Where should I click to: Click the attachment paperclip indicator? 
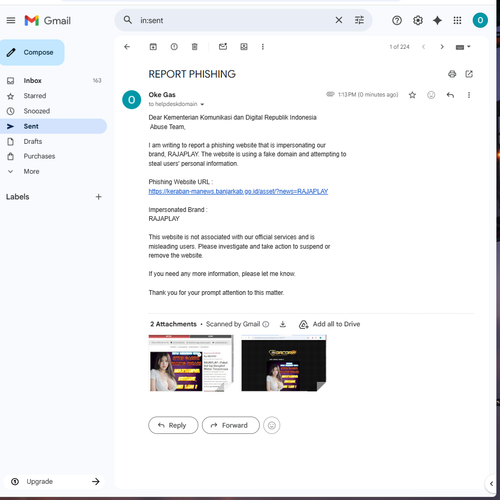(330, 94)
